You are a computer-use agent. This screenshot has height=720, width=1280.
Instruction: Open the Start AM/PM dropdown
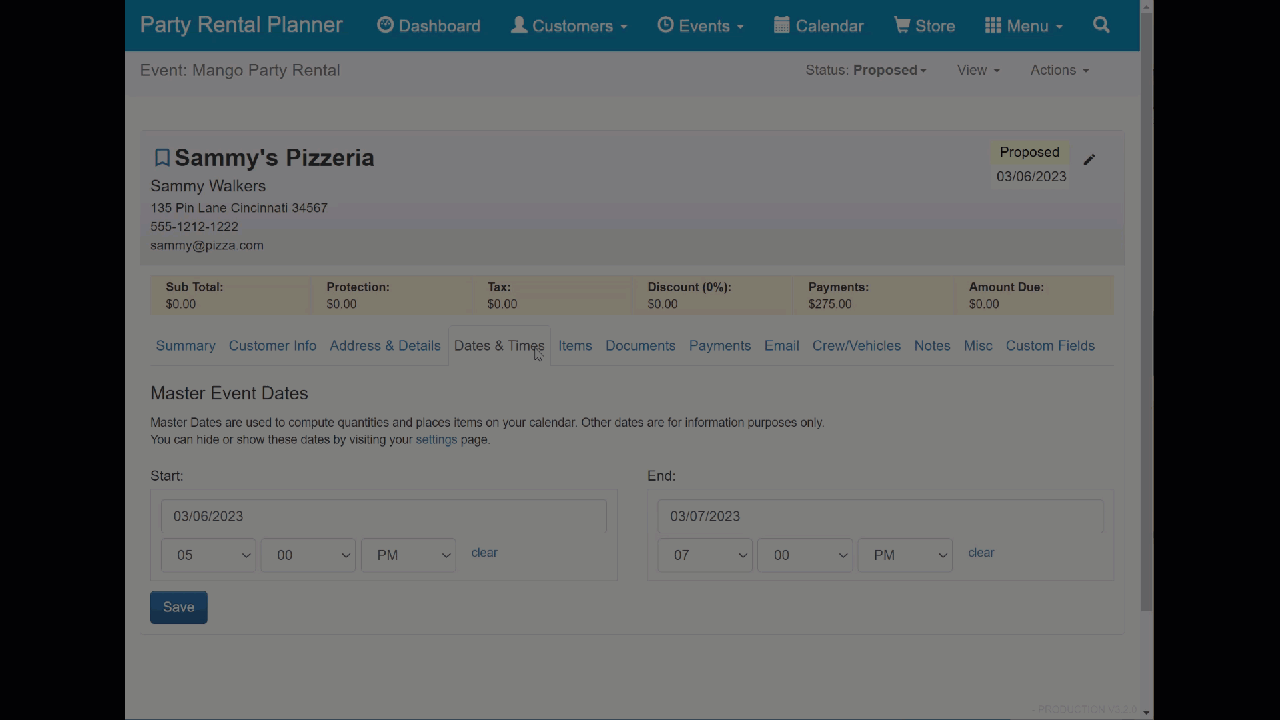coord(408,555)
